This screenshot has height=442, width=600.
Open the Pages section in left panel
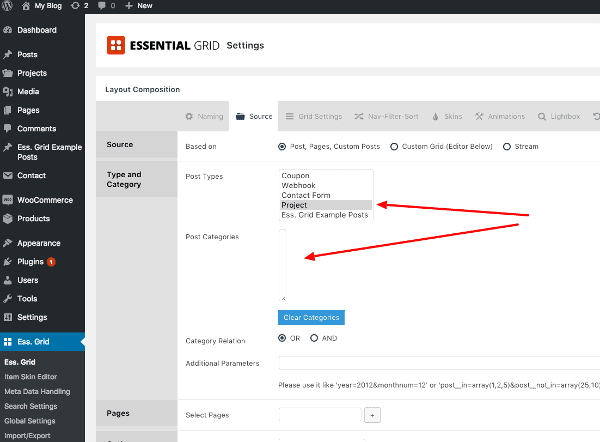[137, 413]
